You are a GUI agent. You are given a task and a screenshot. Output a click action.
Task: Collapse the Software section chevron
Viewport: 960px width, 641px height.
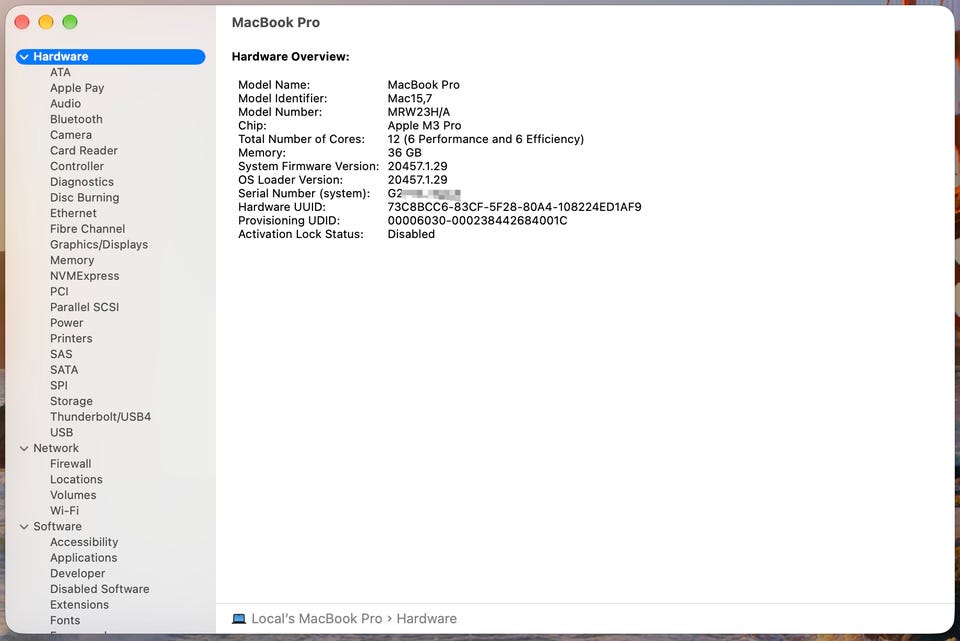24,527
